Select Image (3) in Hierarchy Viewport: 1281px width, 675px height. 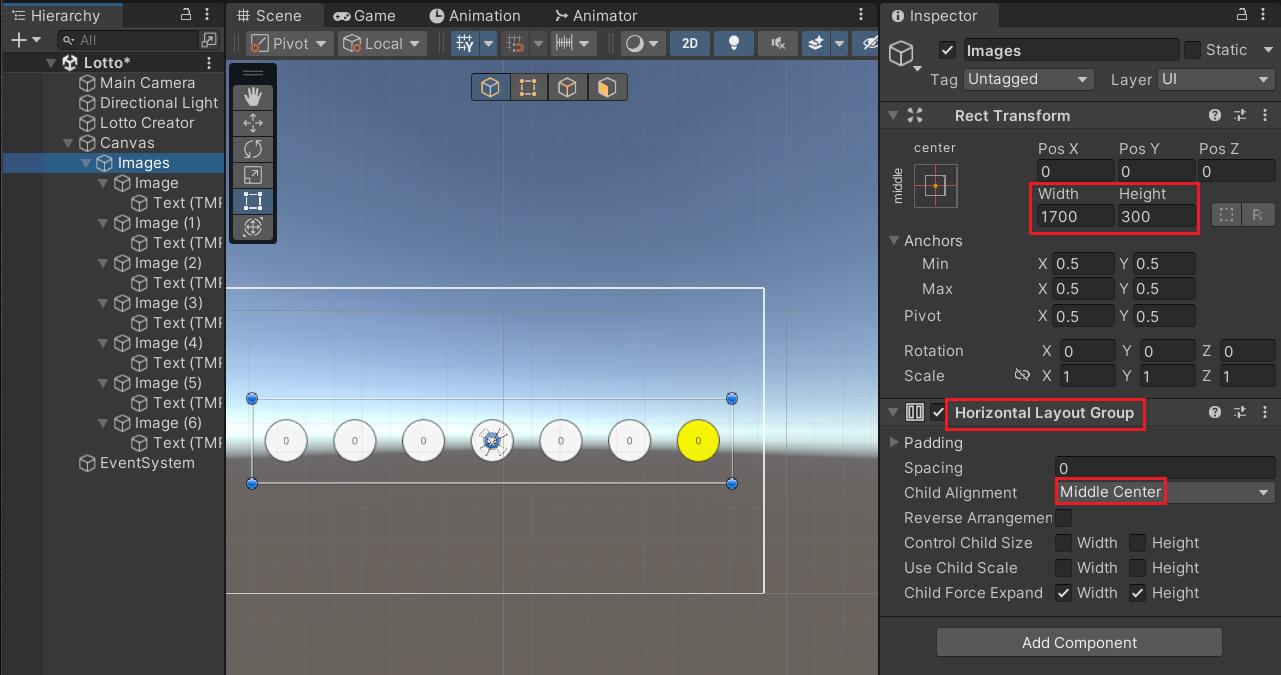pos(168,303)
